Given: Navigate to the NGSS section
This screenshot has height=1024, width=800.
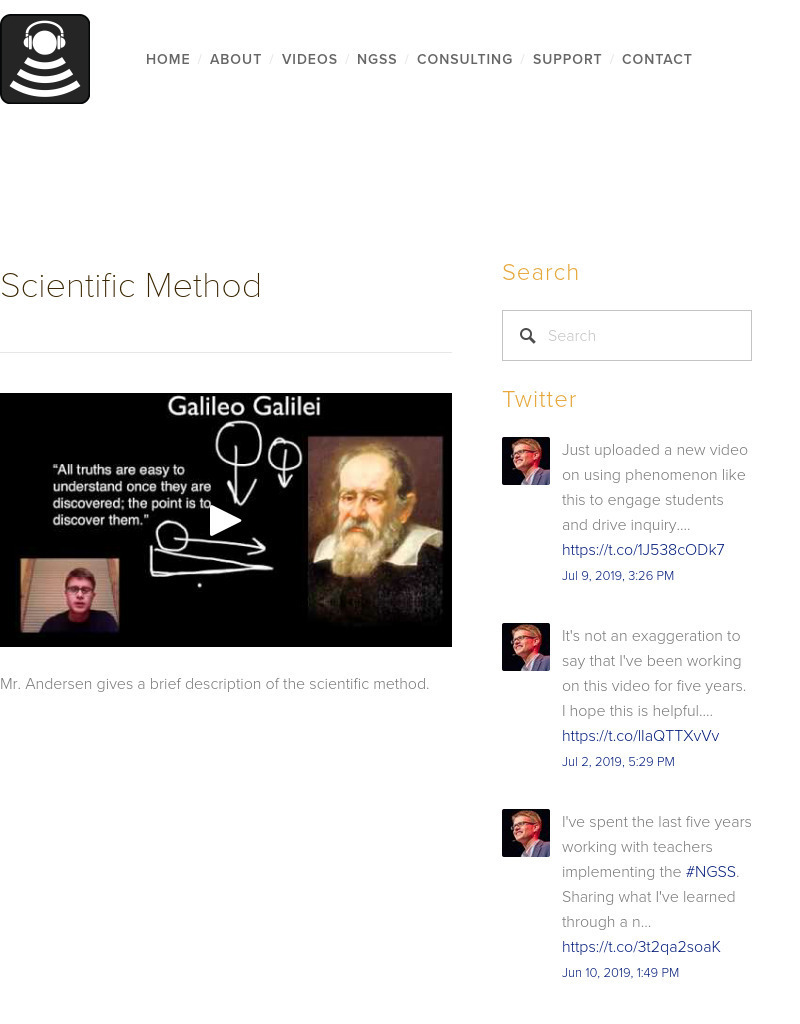Looking at the screenshot, I should (377, 59).
